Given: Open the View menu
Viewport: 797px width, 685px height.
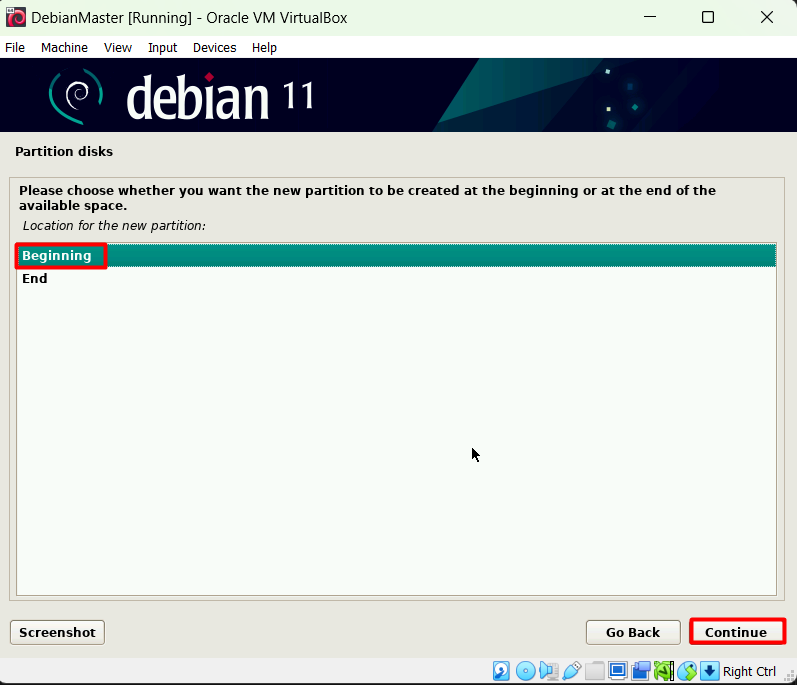Looking at the screenshot, I should tap(117, 48).
